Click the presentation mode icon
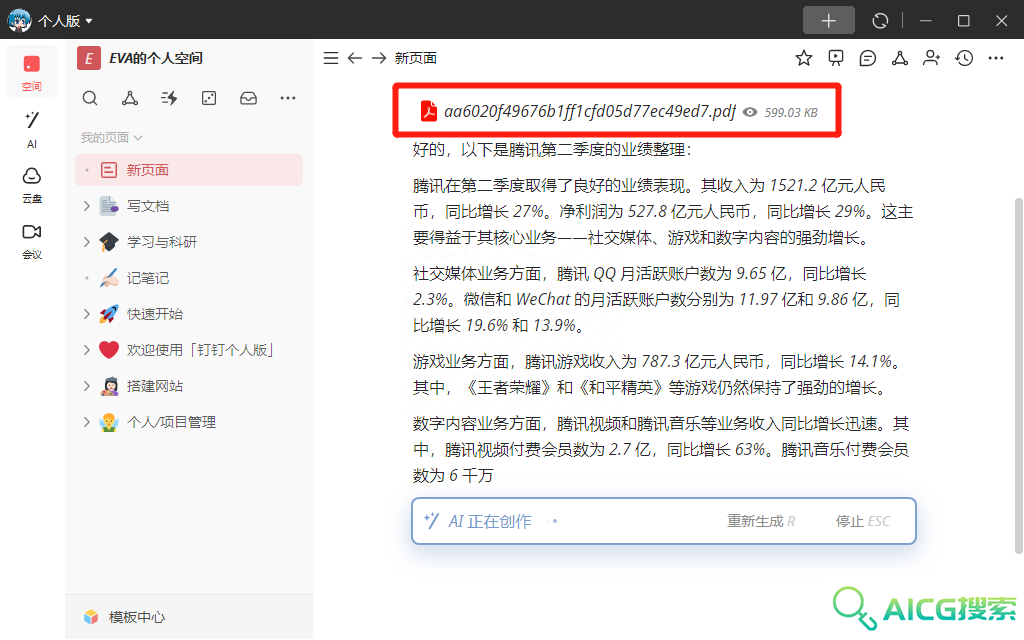 coord(836,58)
